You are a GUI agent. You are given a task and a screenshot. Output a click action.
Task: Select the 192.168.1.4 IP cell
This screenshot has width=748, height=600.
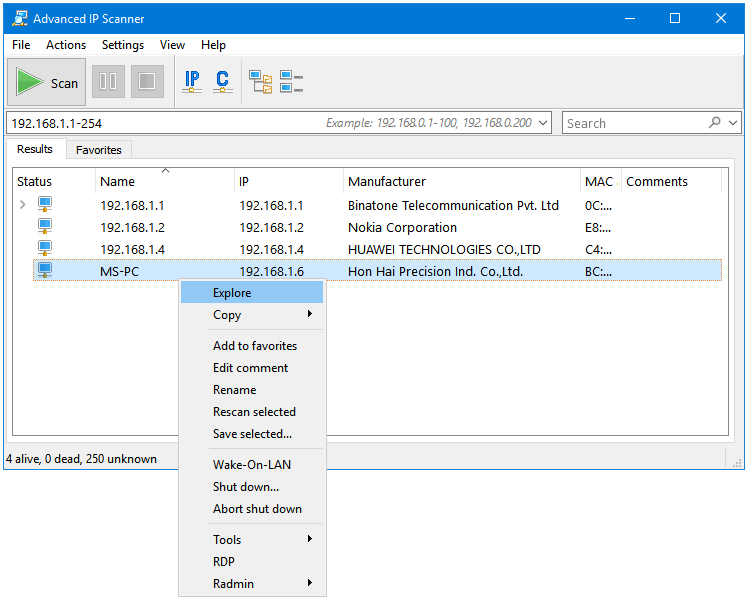(x=271, y=249)
